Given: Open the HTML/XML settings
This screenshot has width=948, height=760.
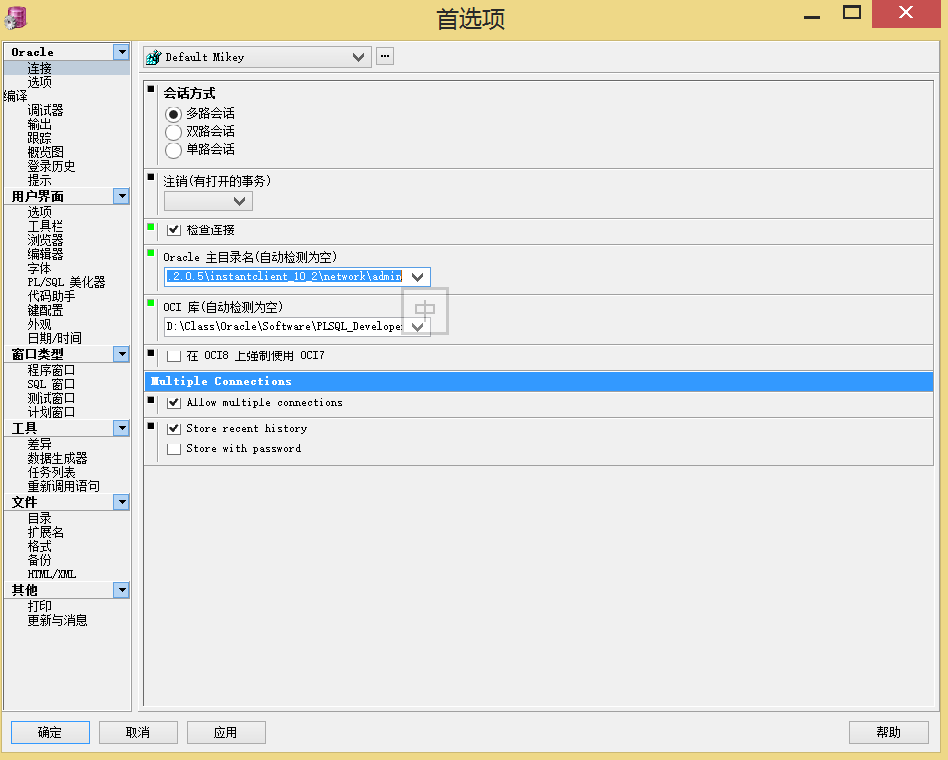Looking at the screenshot, I should click(x=51, y=574).
